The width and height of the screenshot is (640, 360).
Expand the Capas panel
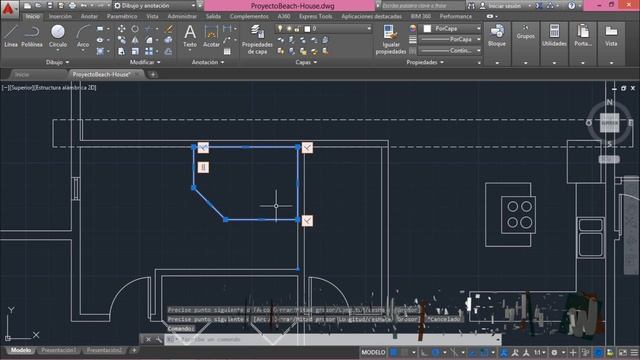point(306,62)
